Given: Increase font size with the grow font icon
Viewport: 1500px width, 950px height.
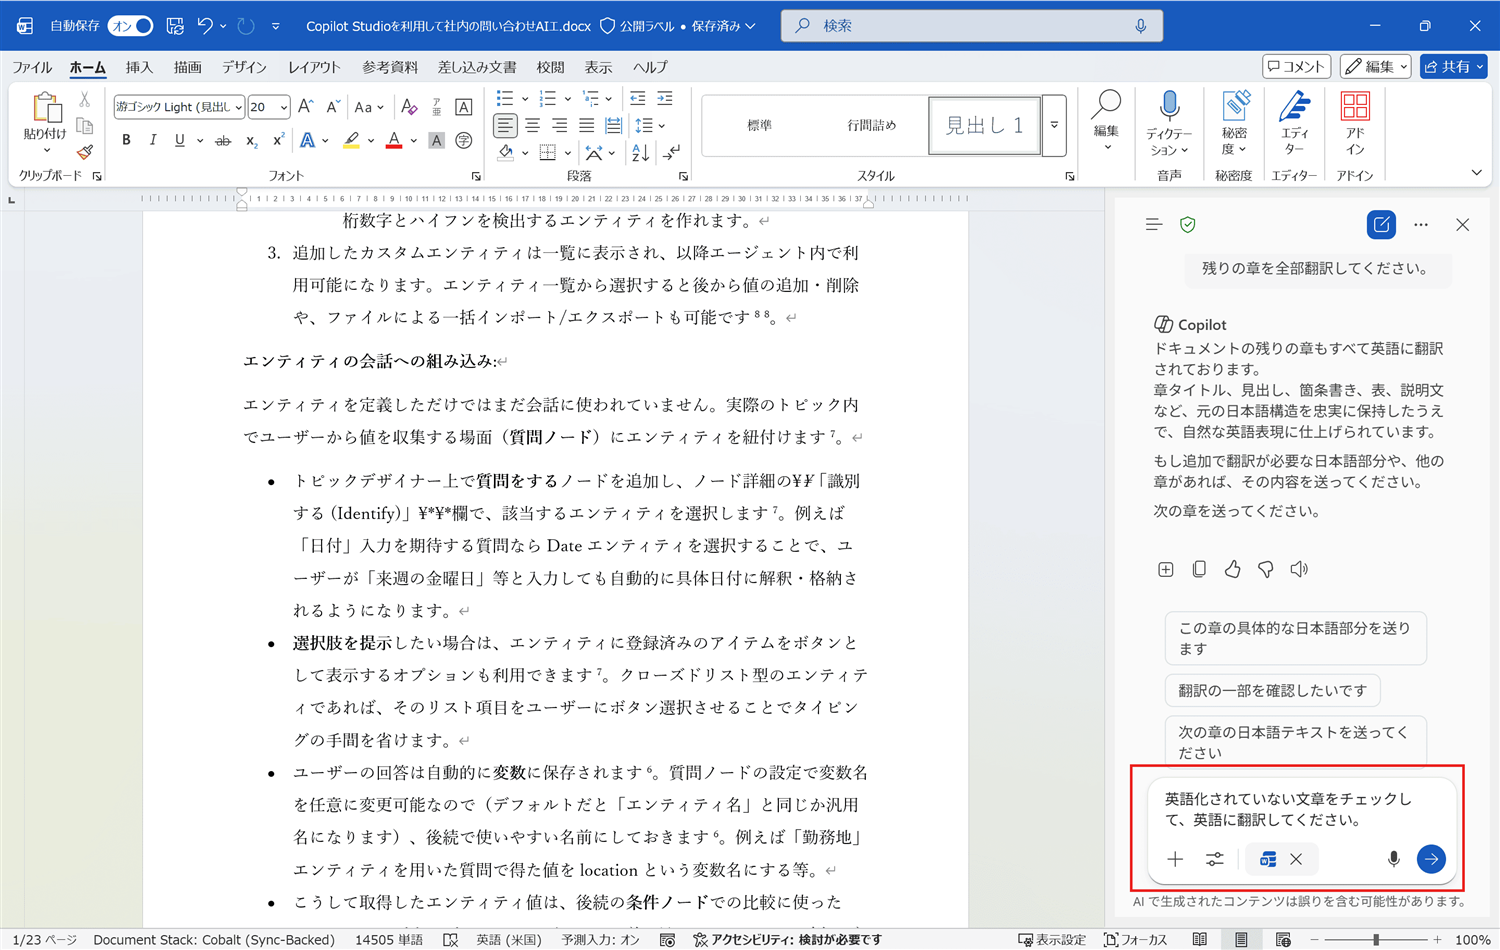Looking at the screenshot, I should pyautogui.click(x=306, y=107).
